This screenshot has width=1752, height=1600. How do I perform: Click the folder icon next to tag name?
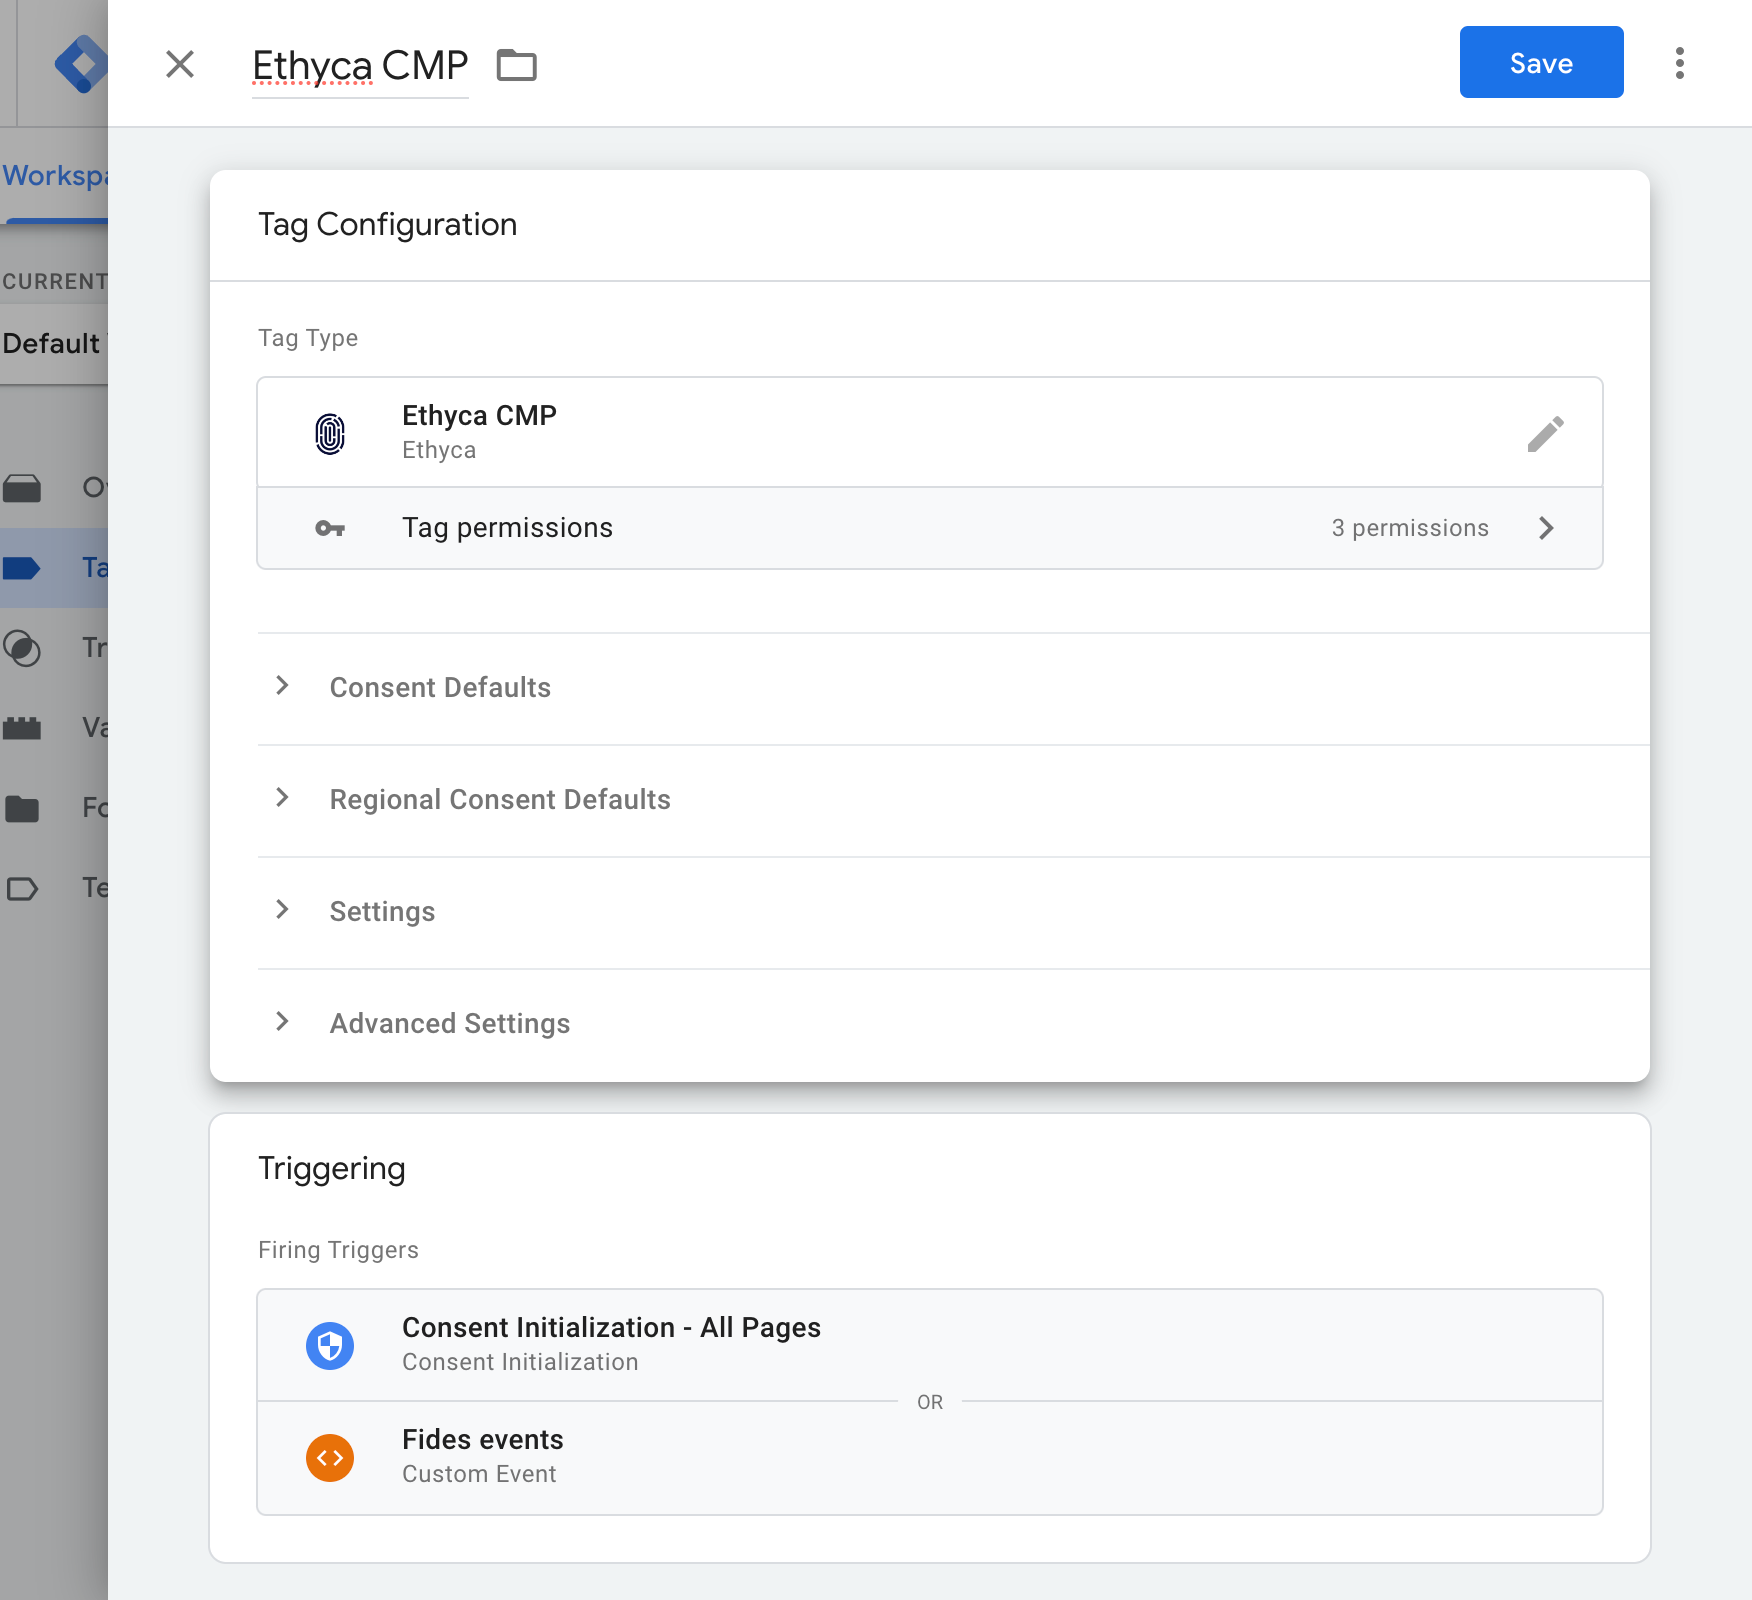[517, 65]
